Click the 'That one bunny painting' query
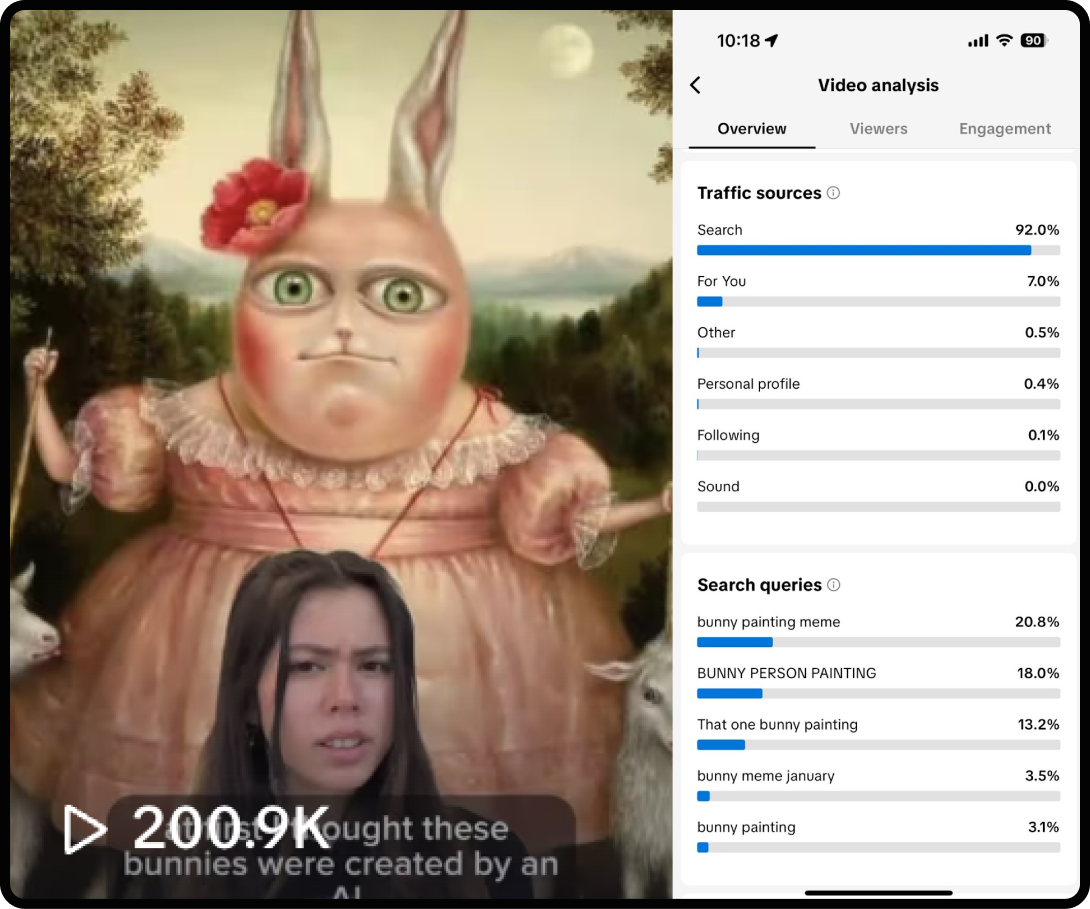1090x909 pixels. tap(777, 725)
